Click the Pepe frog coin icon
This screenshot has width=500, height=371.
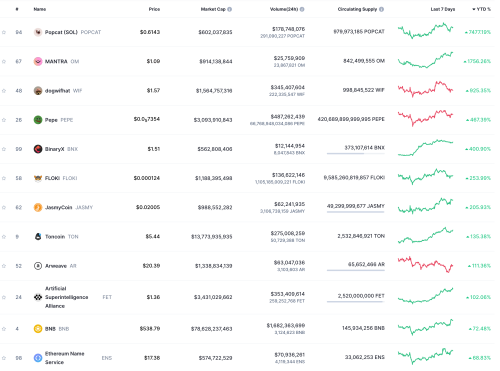coord(38,120)
